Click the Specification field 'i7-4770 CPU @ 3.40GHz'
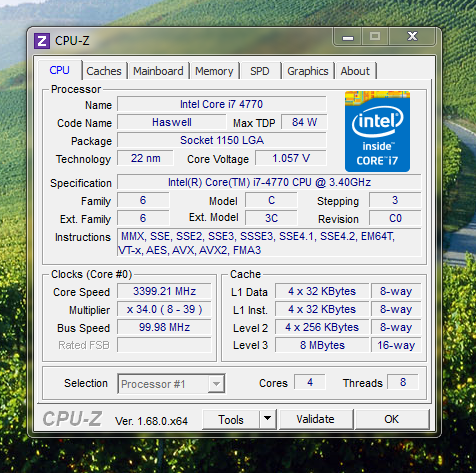Screen dimensions: 476x473 (x=269, y=182)
